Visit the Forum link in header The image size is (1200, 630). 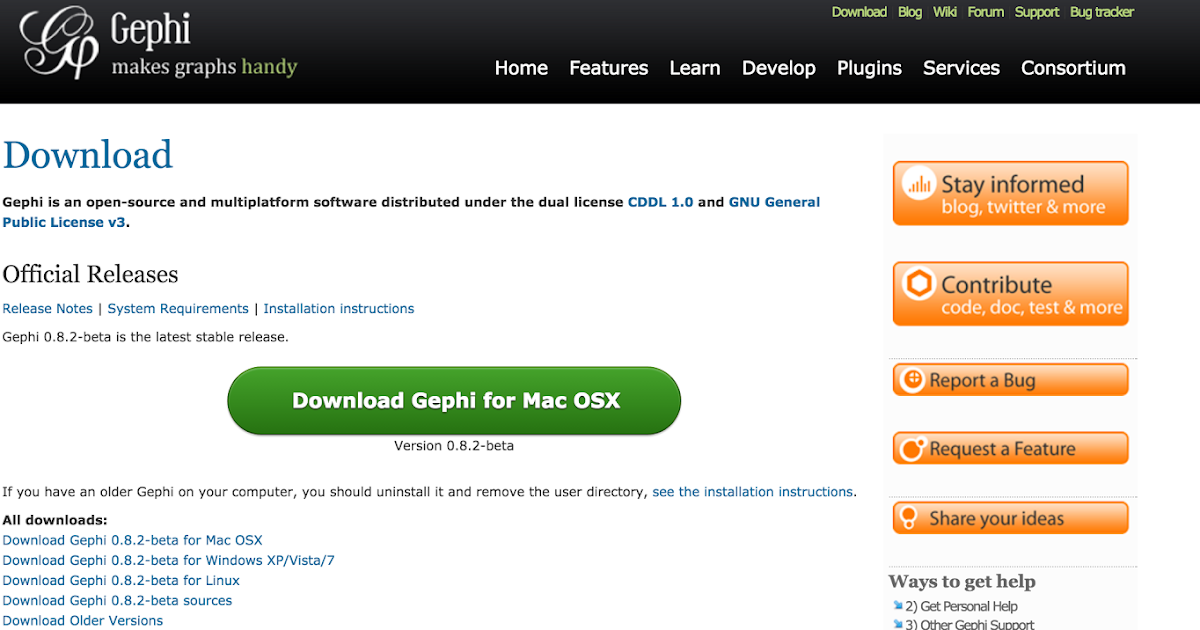tap(986, 12)
